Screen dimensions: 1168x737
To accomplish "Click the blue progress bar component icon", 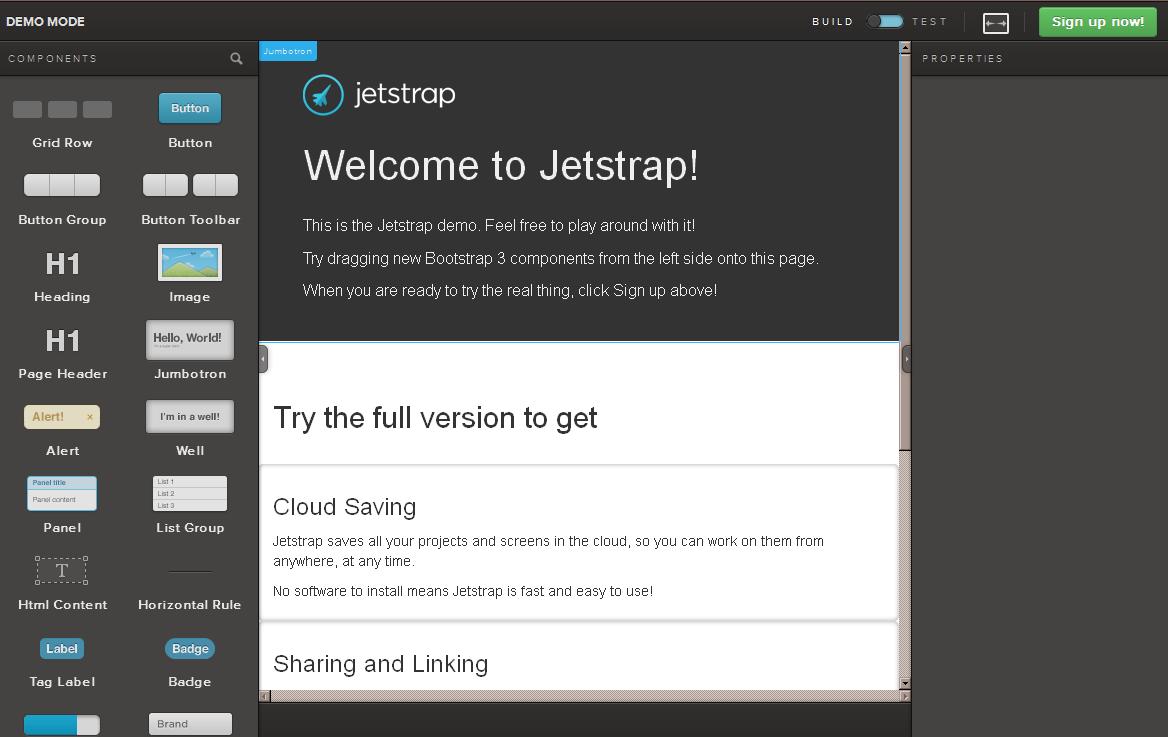I will pos(62,725).
